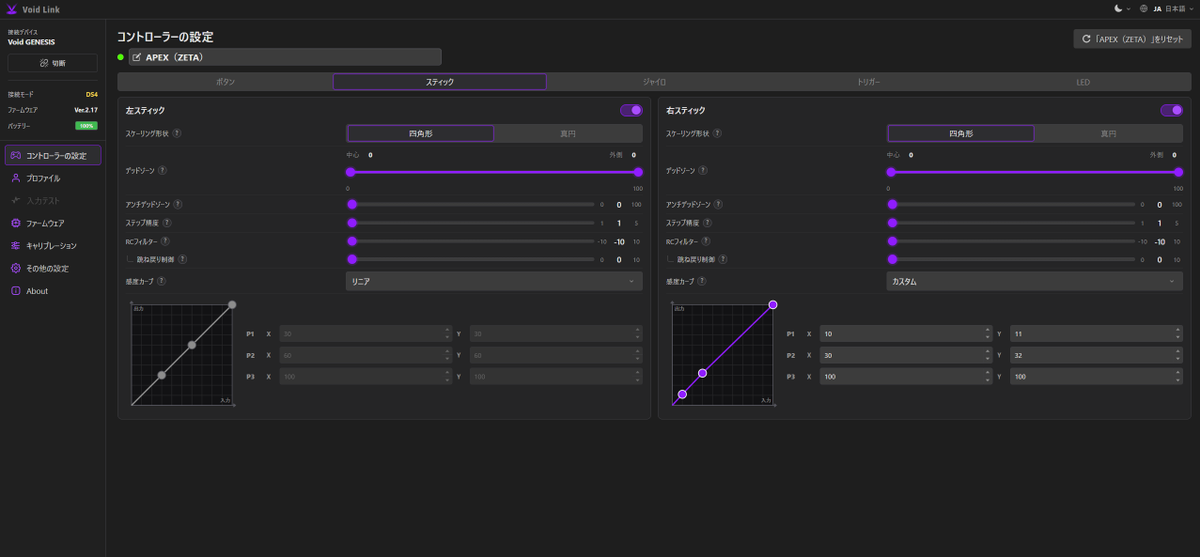
Task: Click the help icon for left stick 跳ね戻り制御
Action: (x=182, y=259)
